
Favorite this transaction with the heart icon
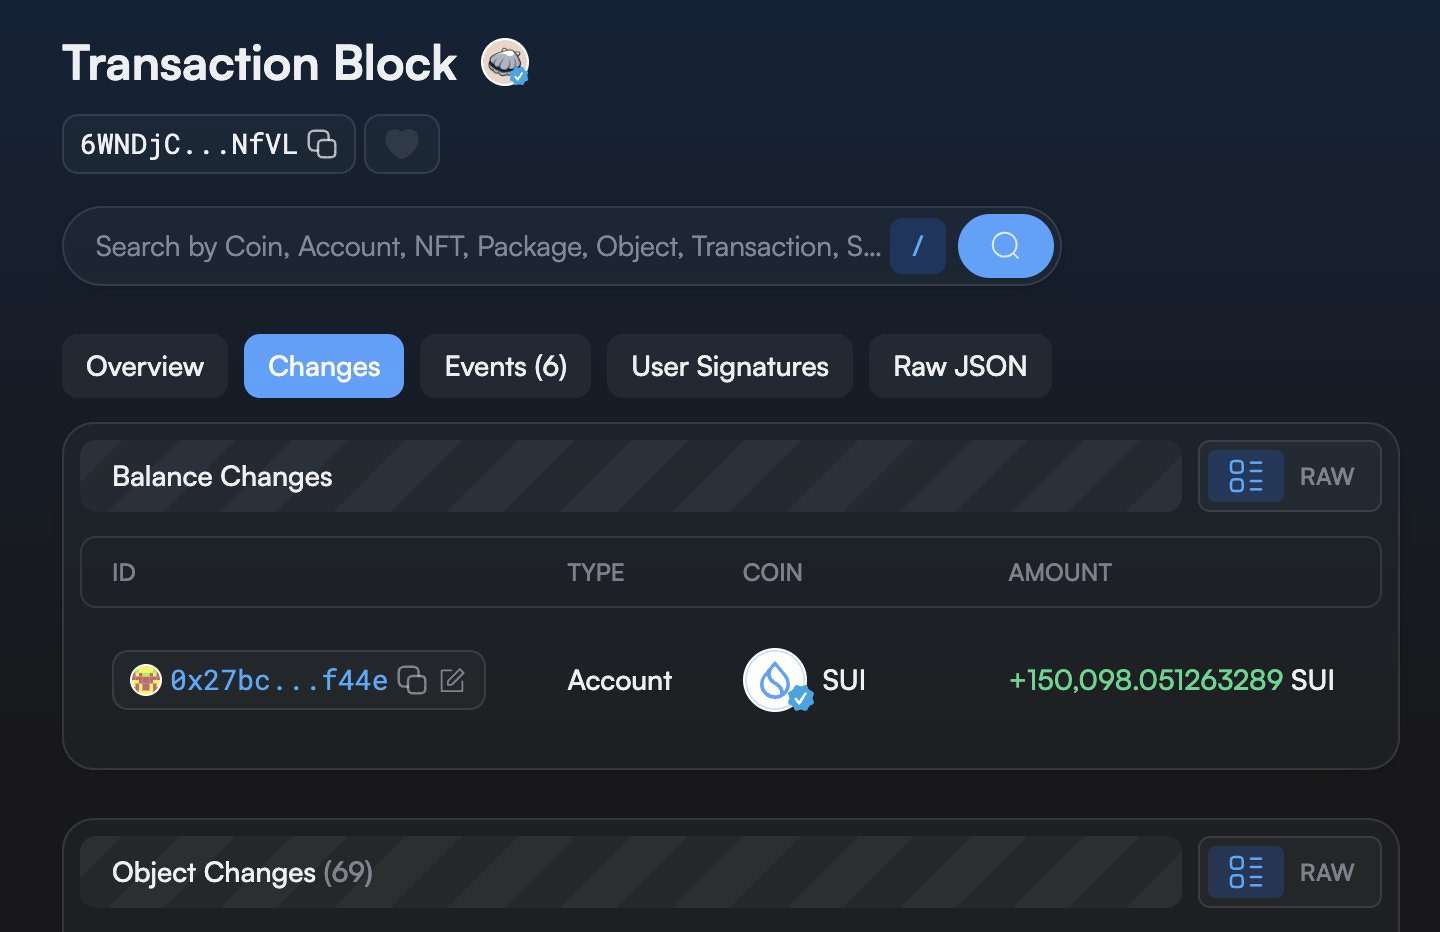[402, 144]
